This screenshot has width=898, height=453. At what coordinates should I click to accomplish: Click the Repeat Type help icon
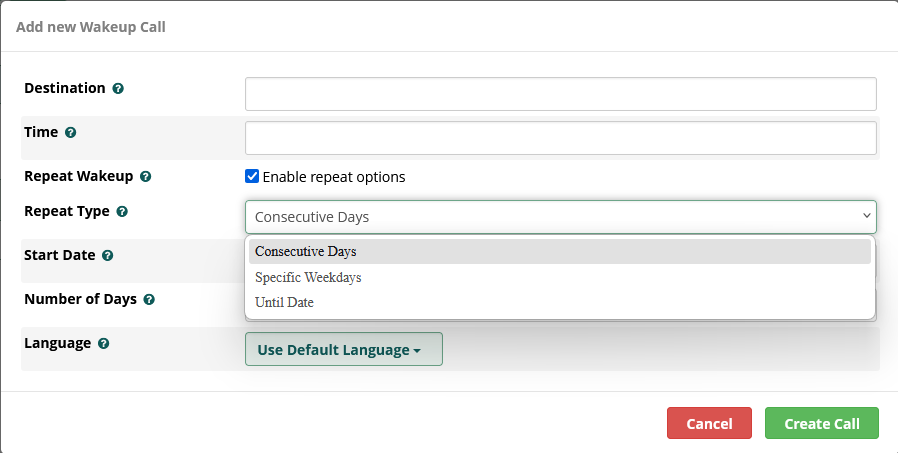[x=122, y=212]
